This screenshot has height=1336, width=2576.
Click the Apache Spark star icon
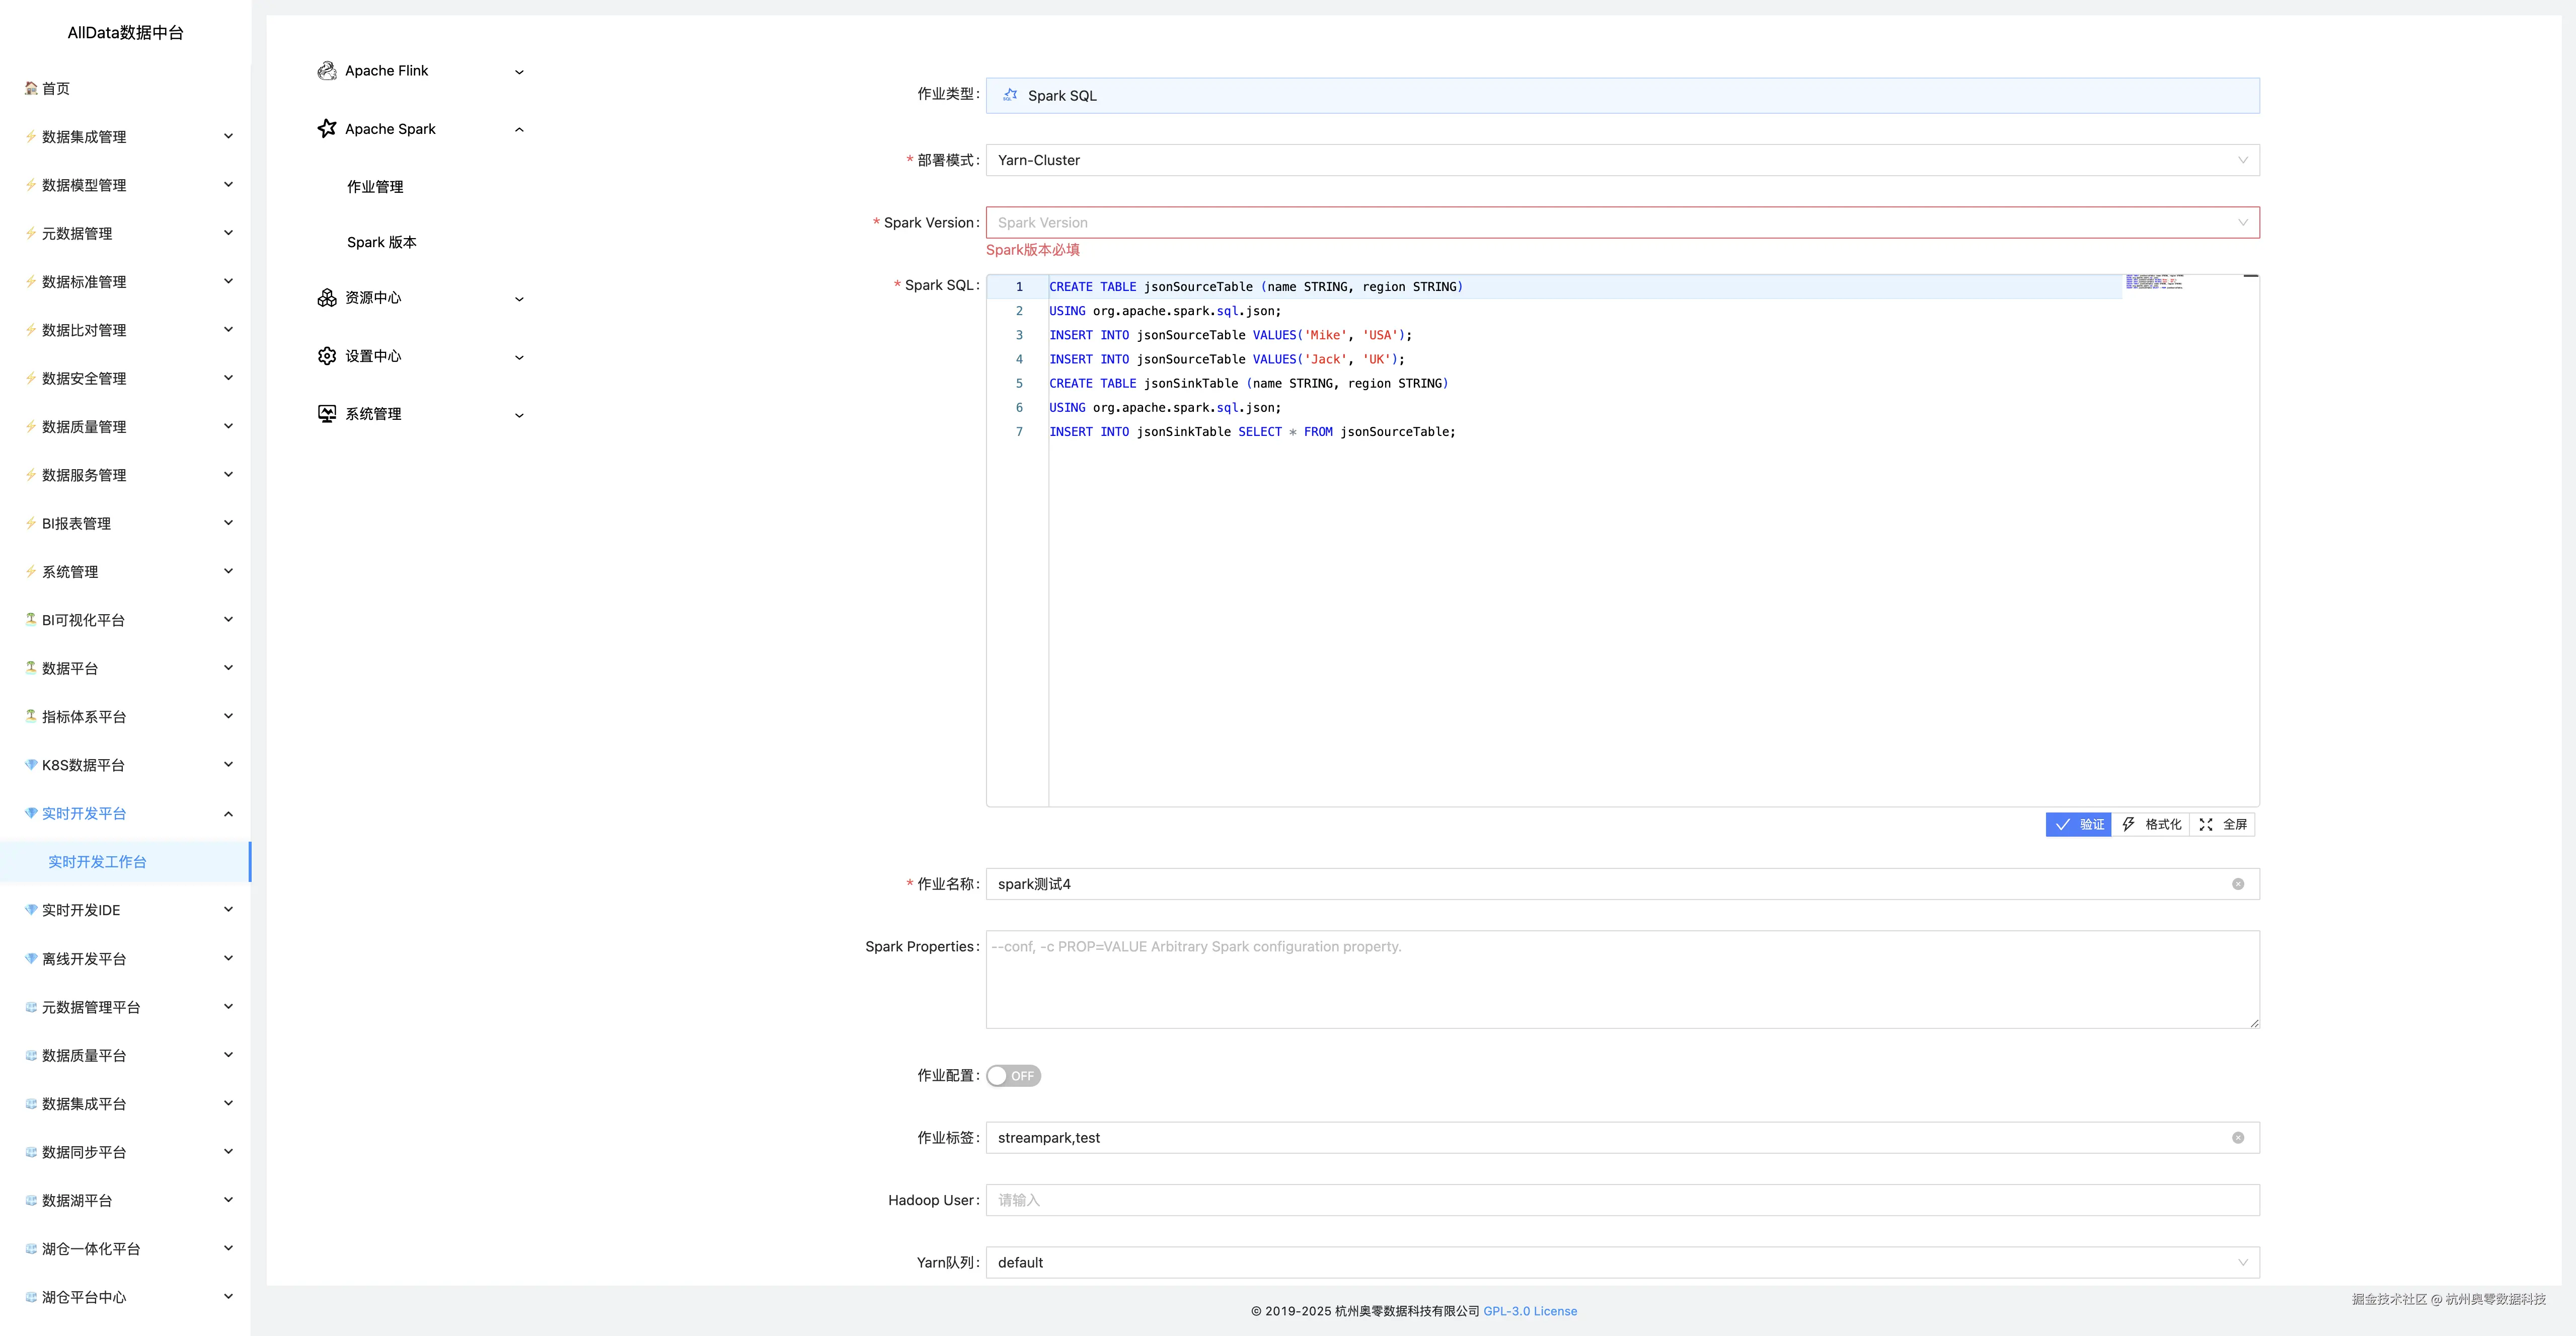(326, 129)
